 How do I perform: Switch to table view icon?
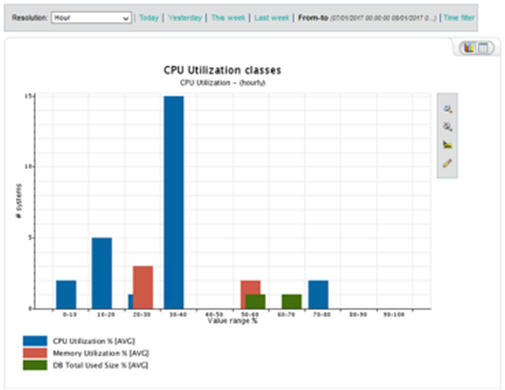pos(483,48)
